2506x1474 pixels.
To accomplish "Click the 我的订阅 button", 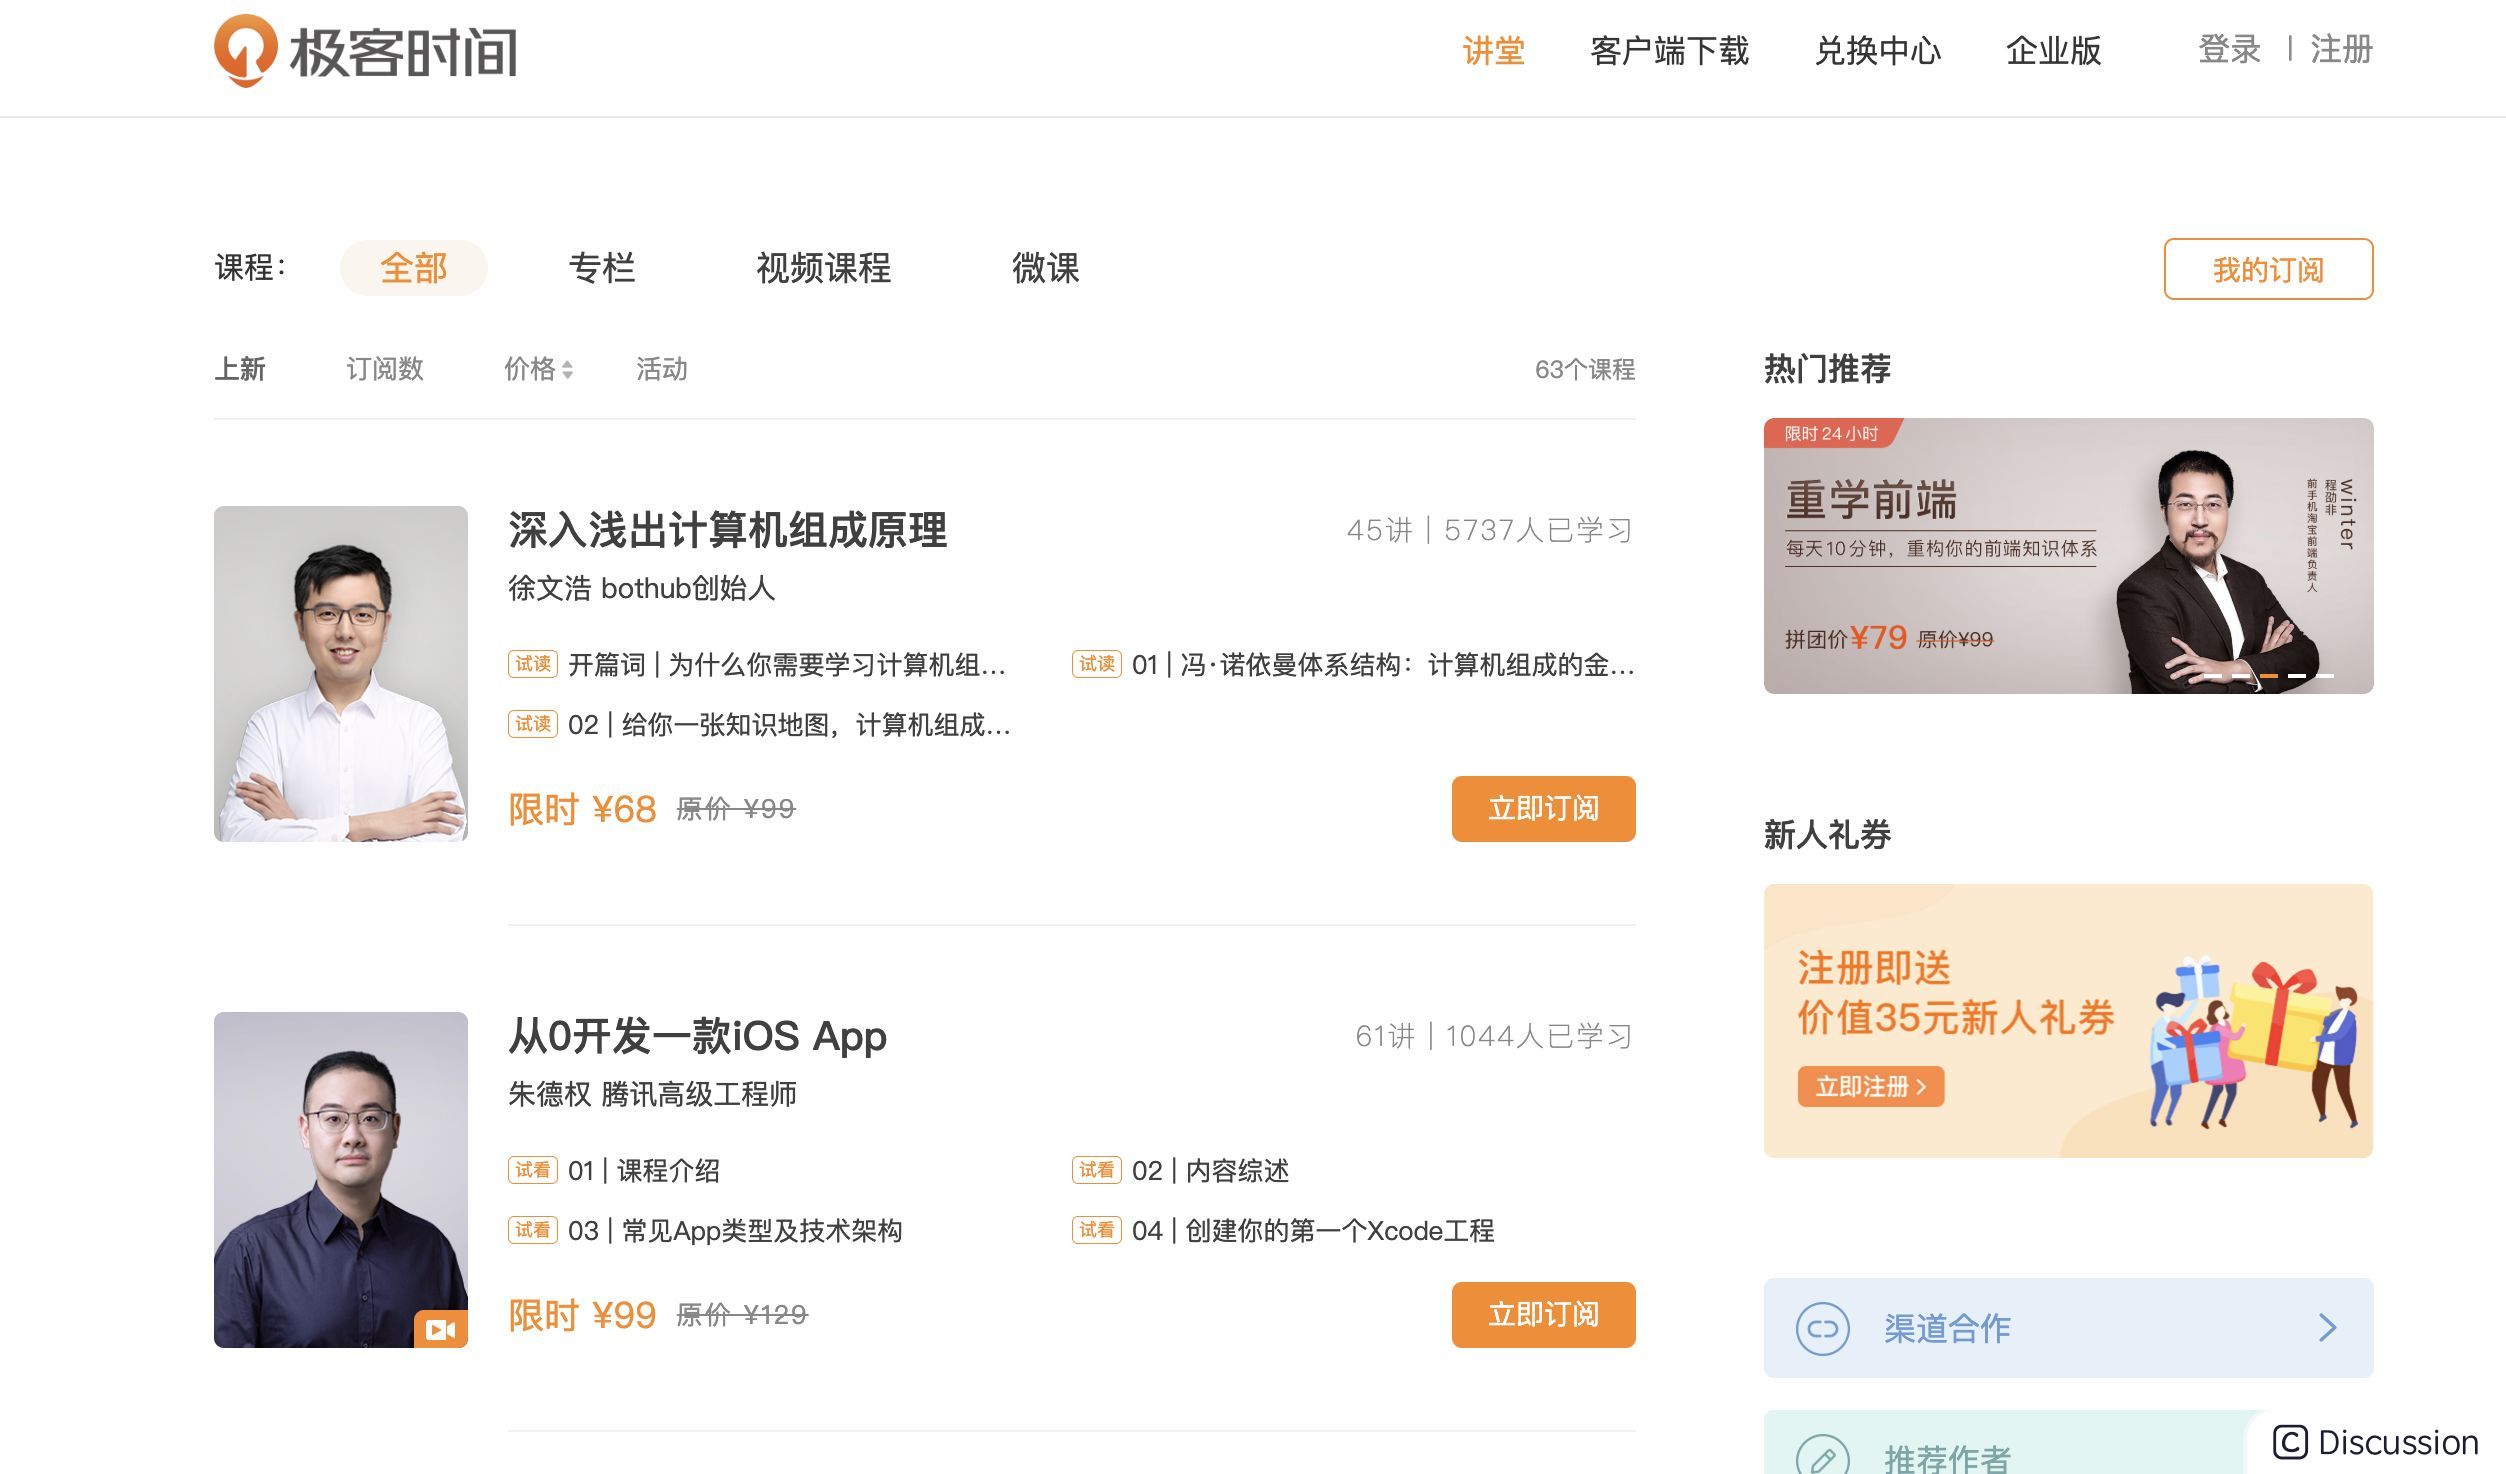I will click(x=2268, y=269).
